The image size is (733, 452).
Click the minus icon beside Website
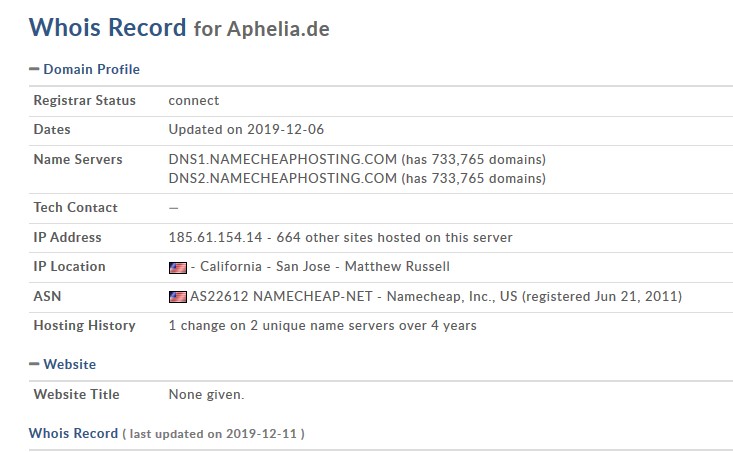34,364
